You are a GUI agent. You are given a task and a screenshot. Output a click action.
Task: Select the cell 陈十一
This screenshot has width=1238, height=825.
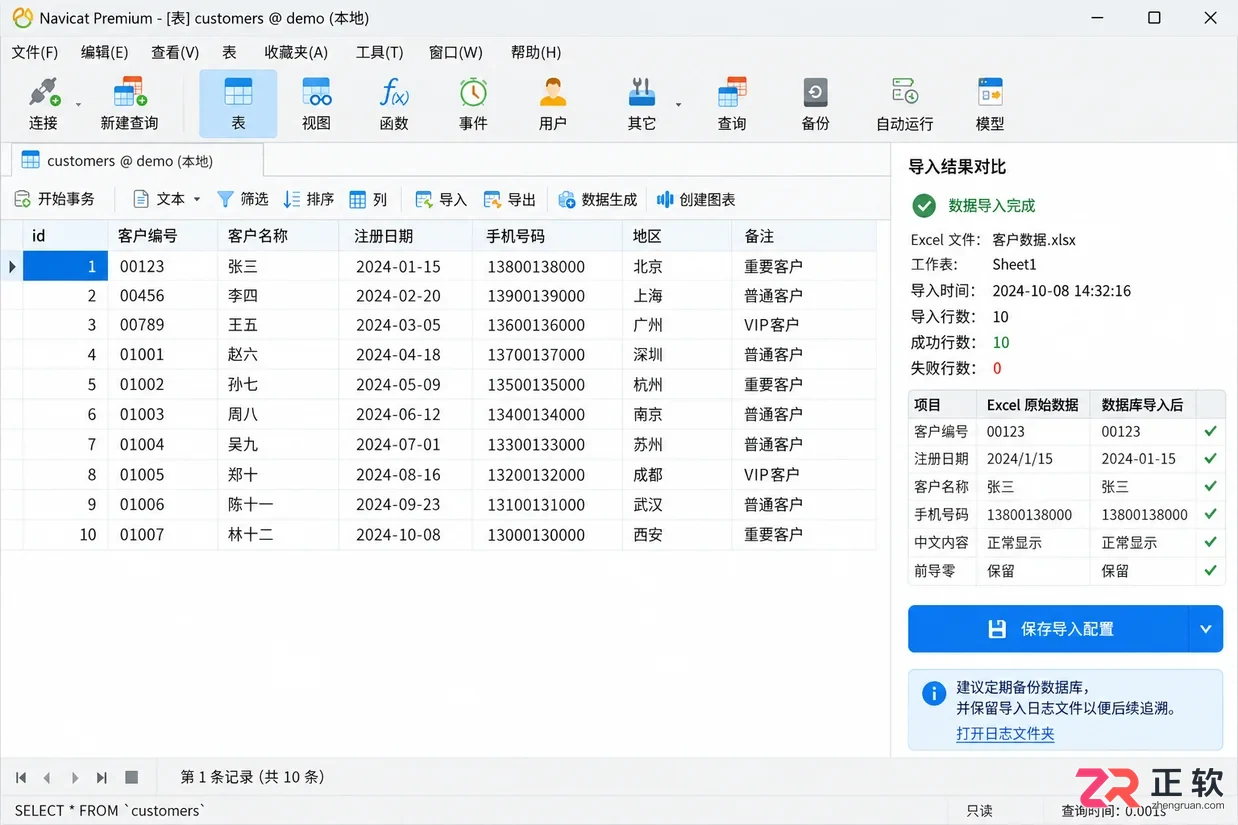278,505
